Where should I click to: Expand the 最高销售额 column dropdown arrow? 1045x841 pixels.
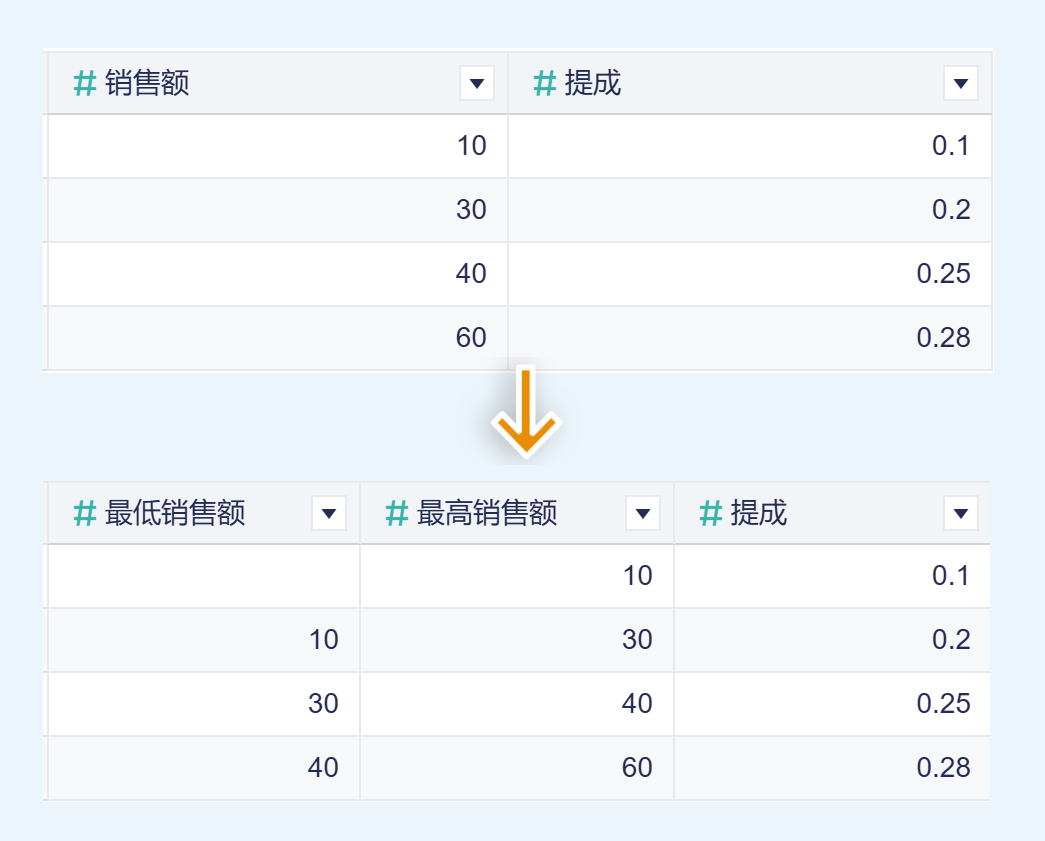coord(643,514)
